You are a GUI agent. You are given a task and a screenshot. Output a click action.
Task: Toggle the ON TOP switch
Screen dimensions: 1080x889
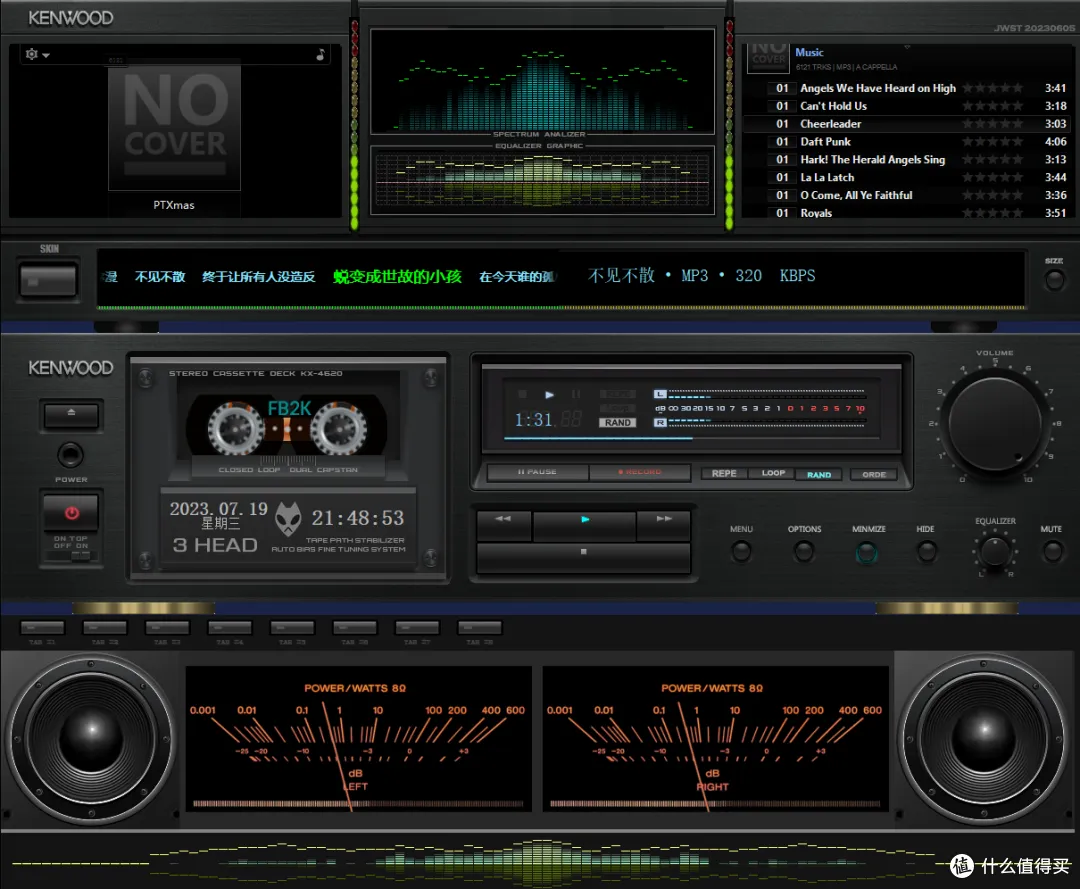[x=72, y=554]
